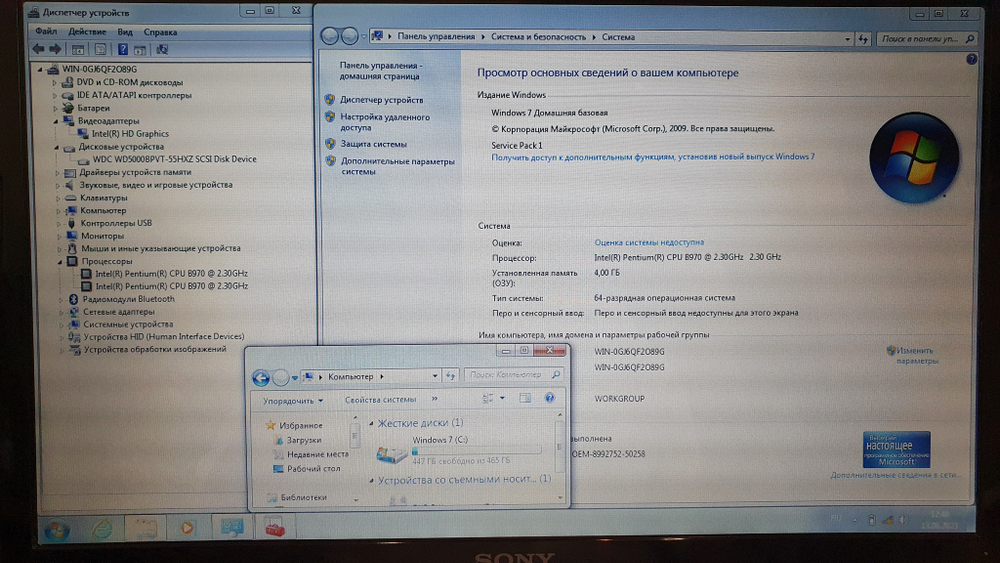This screenshot has height=563, width=1000.
Task: Expand Звуковые, видео и игровые устройства
Action: [57, 185]
